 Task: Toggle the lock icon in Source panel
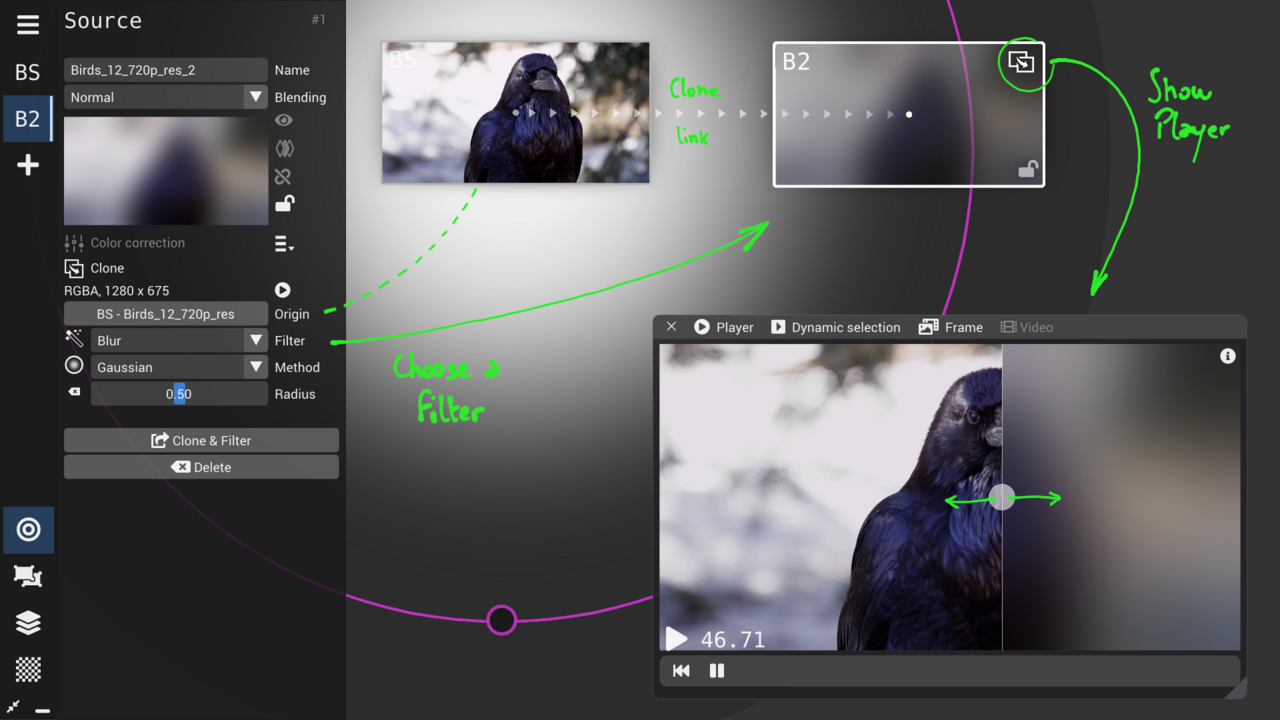pos(284,204)
